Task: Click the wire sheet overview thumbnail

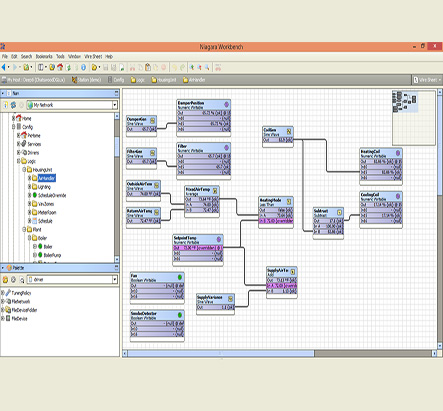Action: 414,118
